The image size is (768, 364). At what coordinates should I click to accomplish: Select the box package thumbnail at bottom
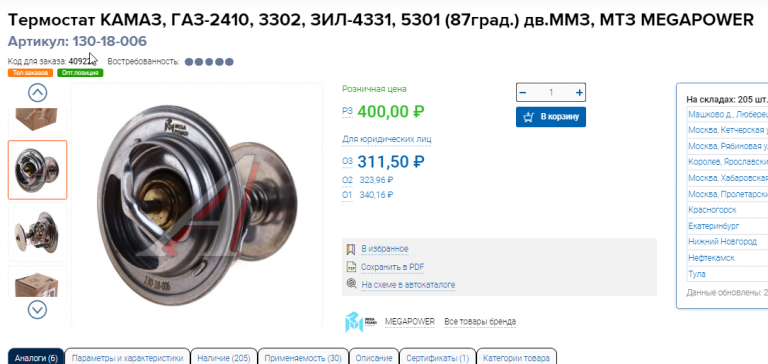point(37,281)
